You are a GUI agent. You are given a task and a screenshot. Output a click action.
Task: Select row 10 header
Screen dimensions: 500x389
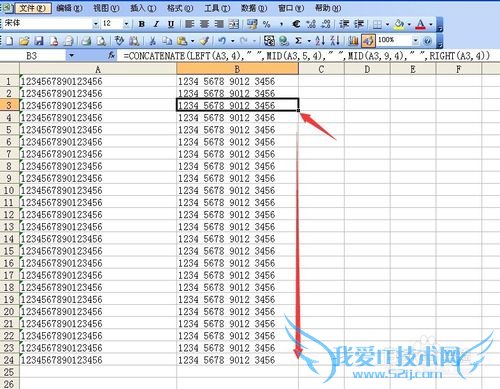pos(9,190)
